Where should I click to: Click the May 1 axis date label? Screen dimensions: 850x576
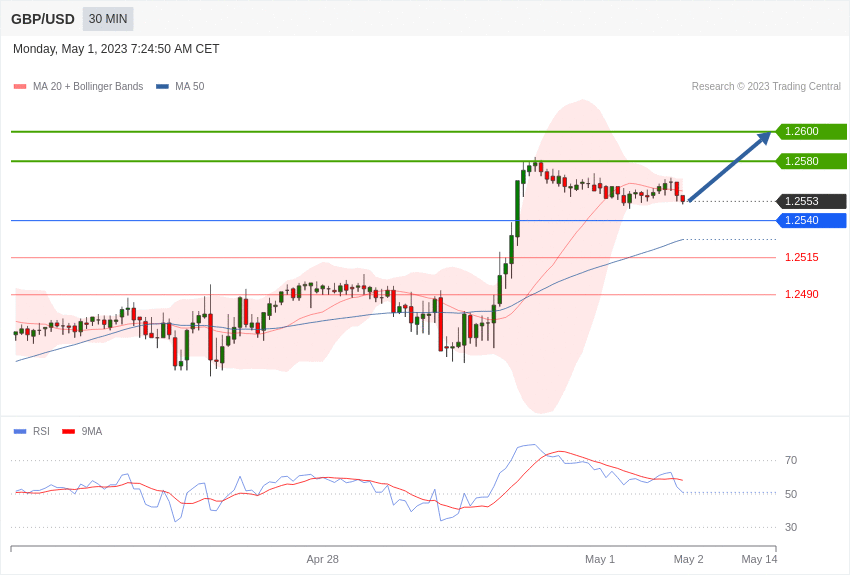600,559
